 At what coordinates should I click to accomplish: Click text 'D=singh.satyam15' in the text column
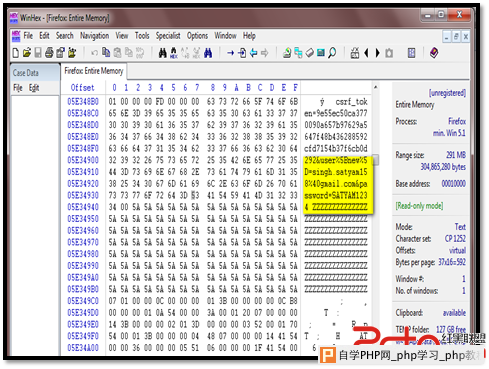(x=336, y=172)
